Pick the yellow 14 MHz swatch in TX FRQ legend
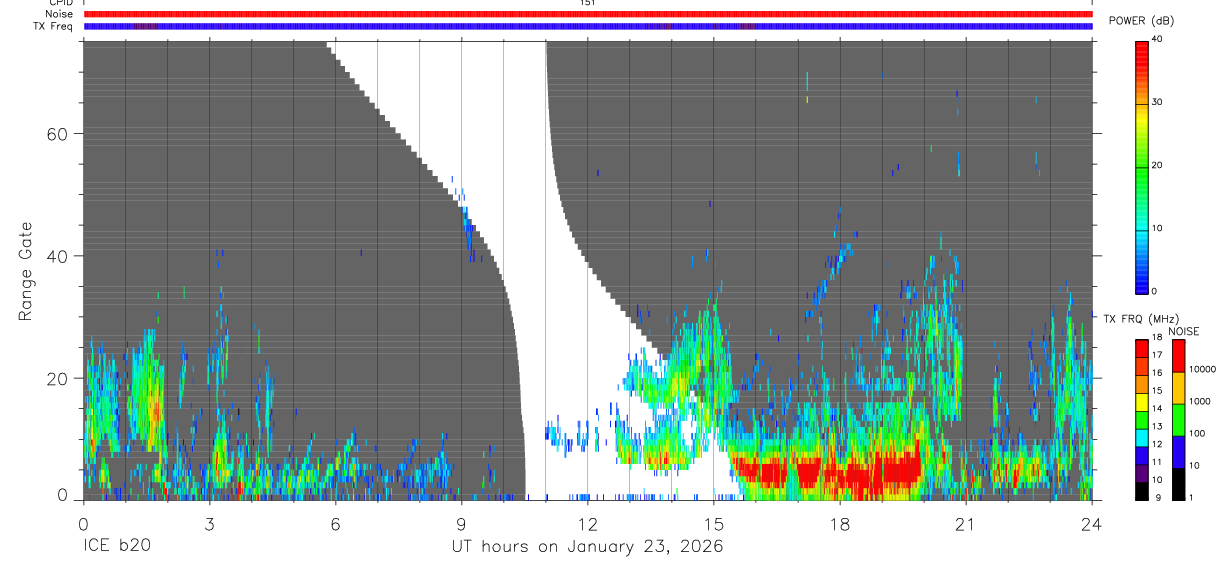Image resolution: width=1228 pixels, height=567 pixels. [x=1142, y=403]
